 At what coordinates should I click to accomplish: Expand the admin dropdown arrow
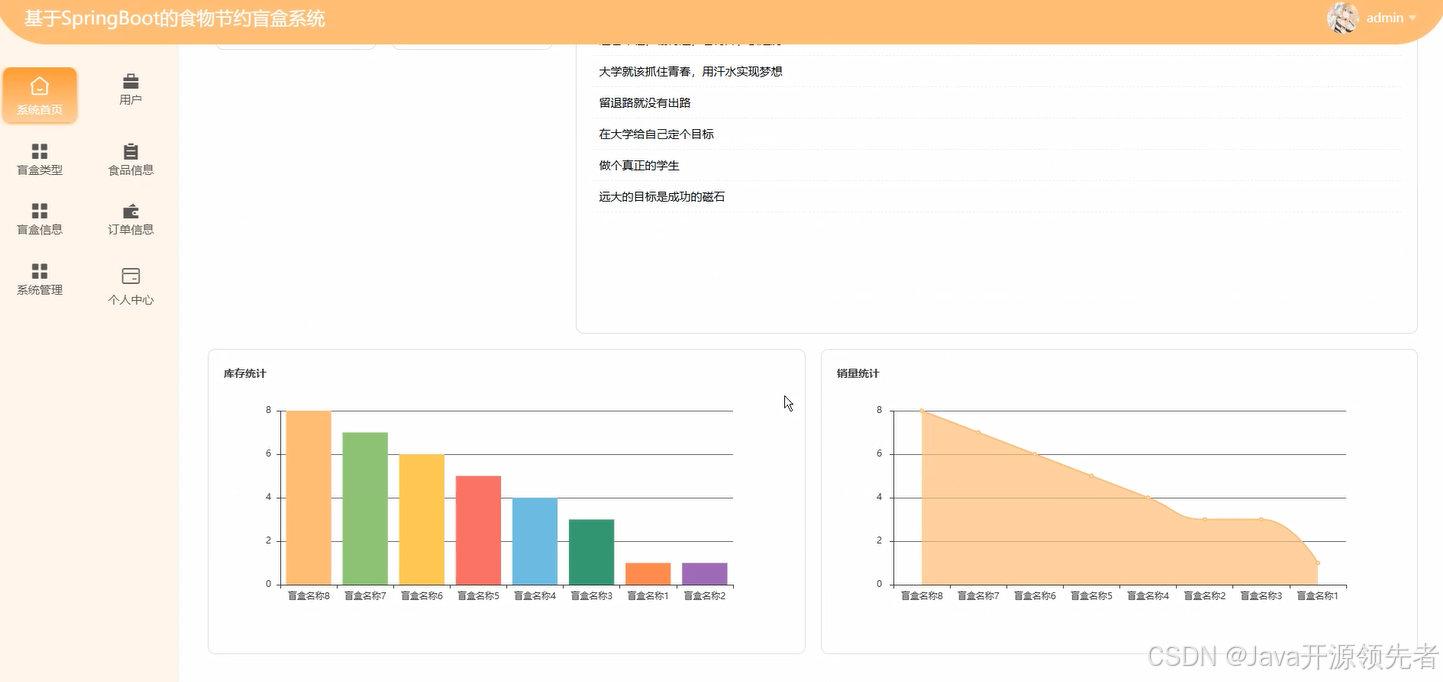tap(1413, 19)
